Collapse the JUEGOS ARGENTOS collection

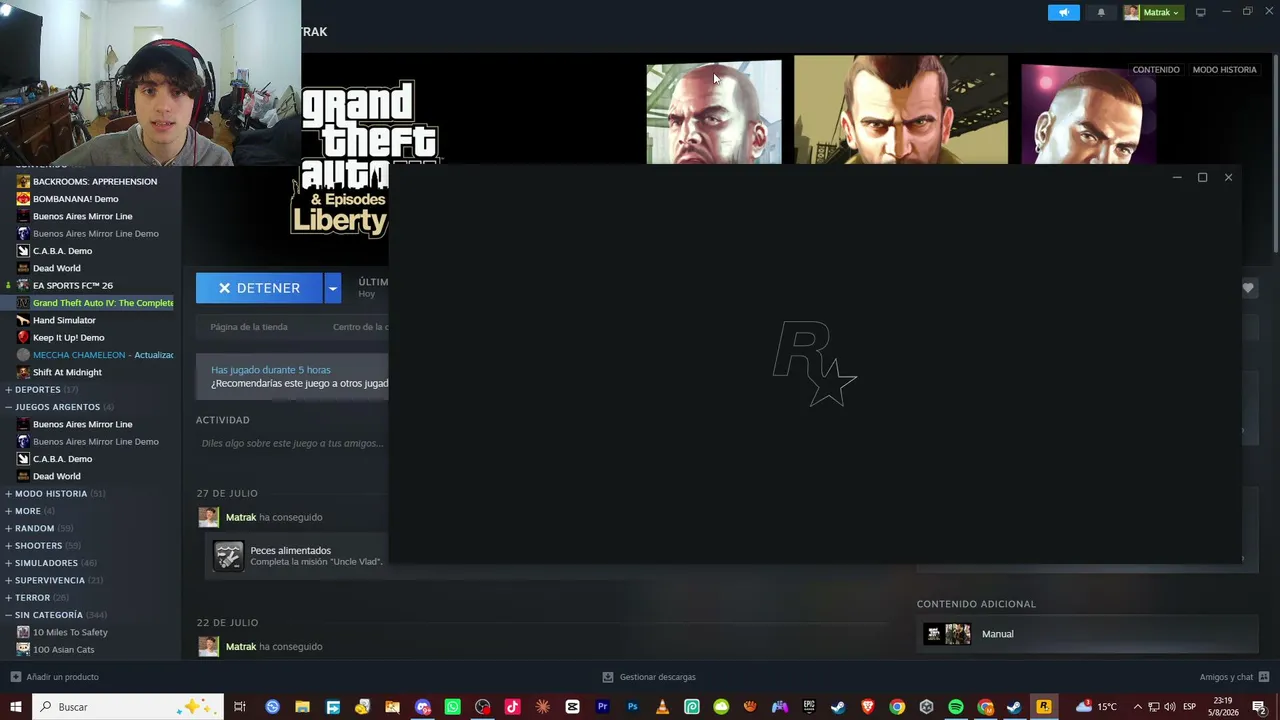click(x=57, y=407)
